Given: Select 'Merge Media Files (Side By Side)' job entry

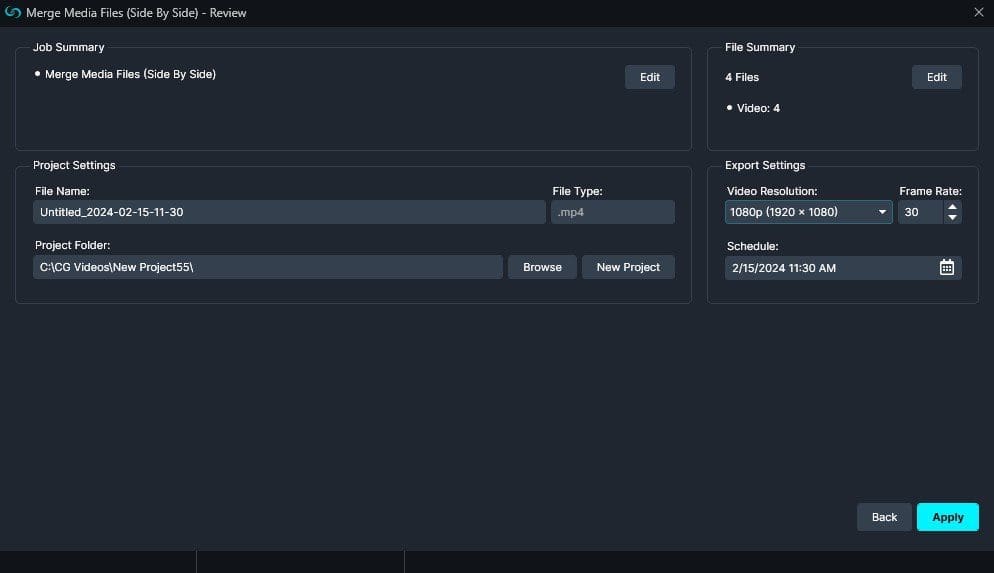Looking at the screenshot, I should pos(130,74).
